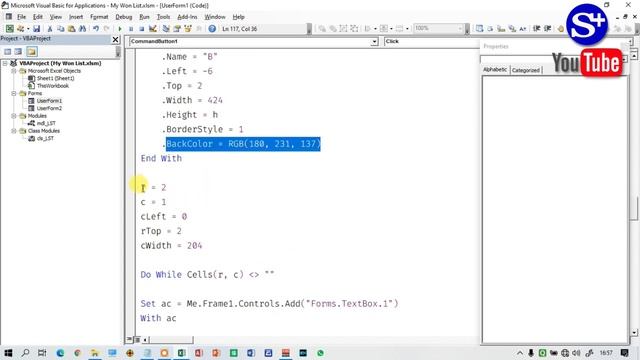Open the View menu
Viewport: 640px width, 360px height.
(56, 17)
